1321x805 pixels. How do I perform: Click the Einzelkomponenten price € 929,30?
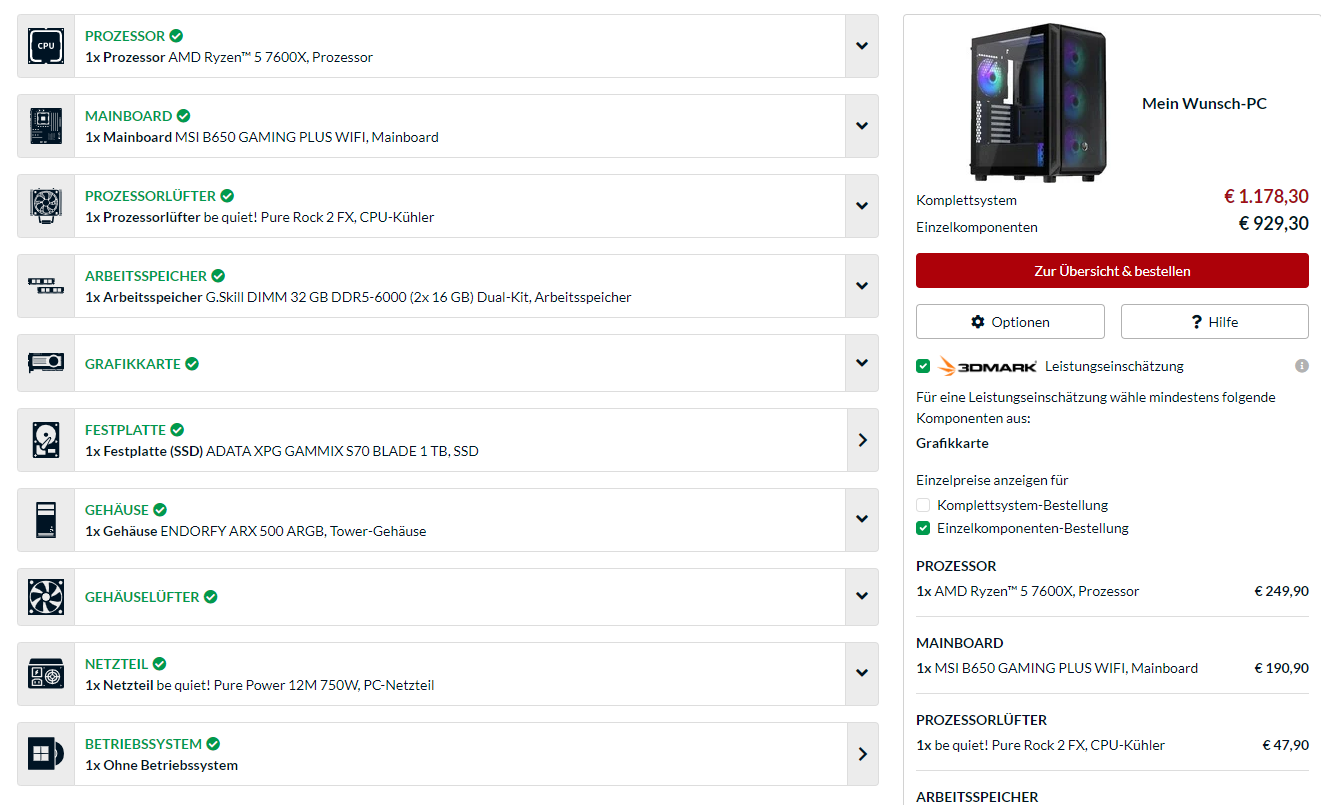click(x=1274, y=223)
